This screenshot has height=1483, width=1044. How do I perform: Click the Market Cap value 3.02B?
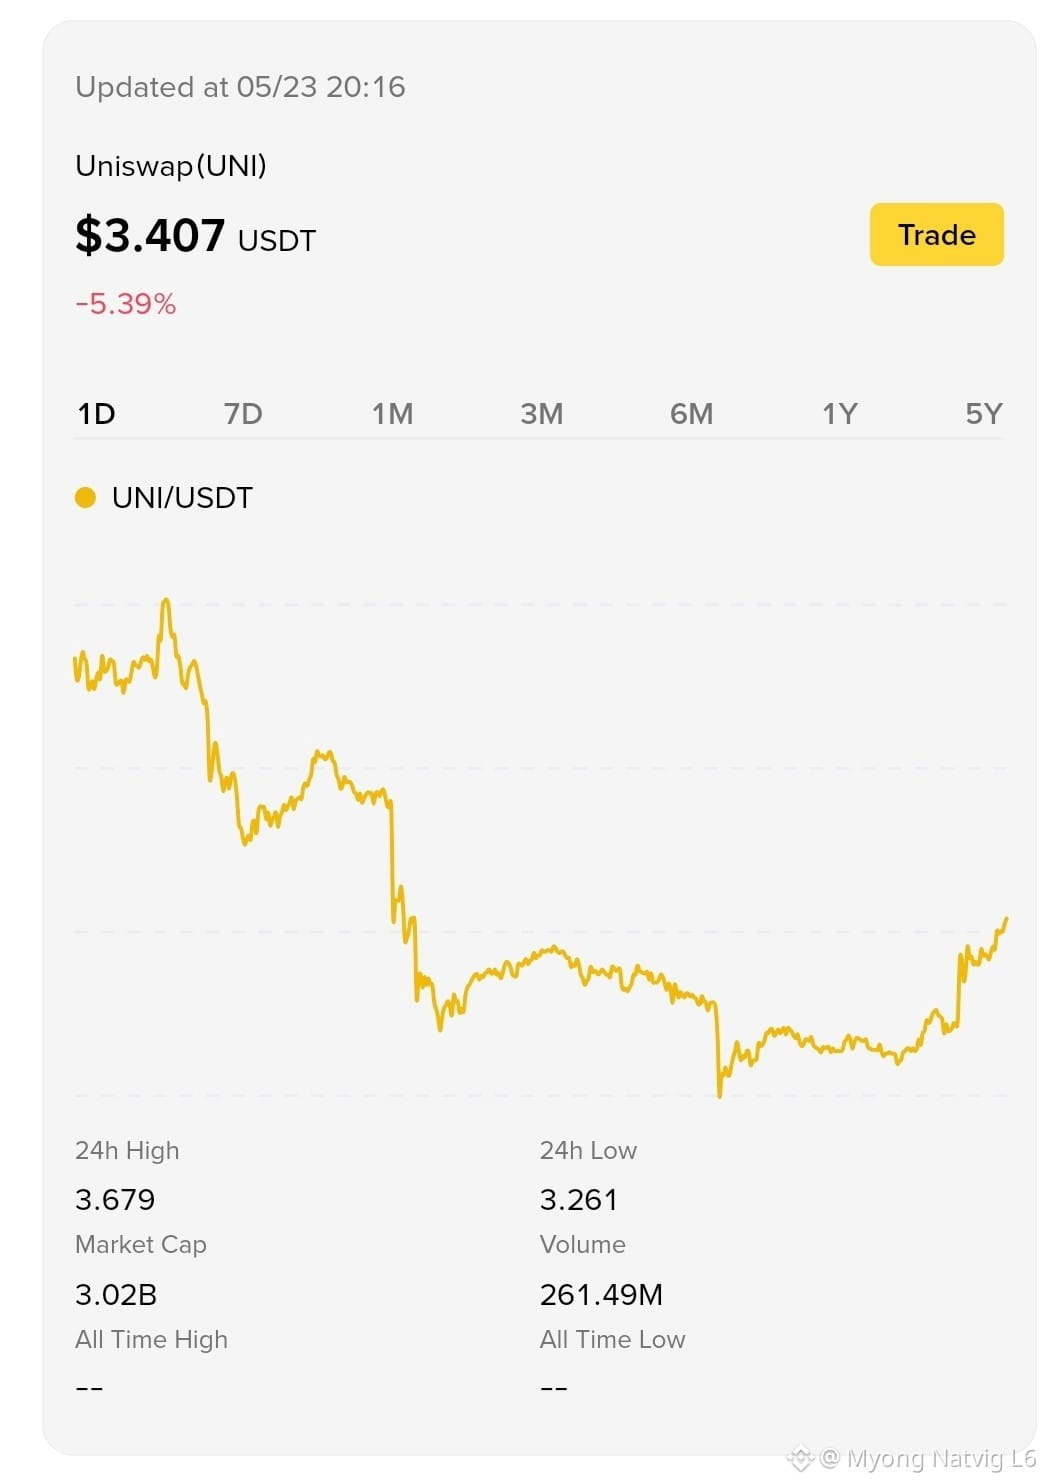pyautogui.click(x=116, y=1294)
